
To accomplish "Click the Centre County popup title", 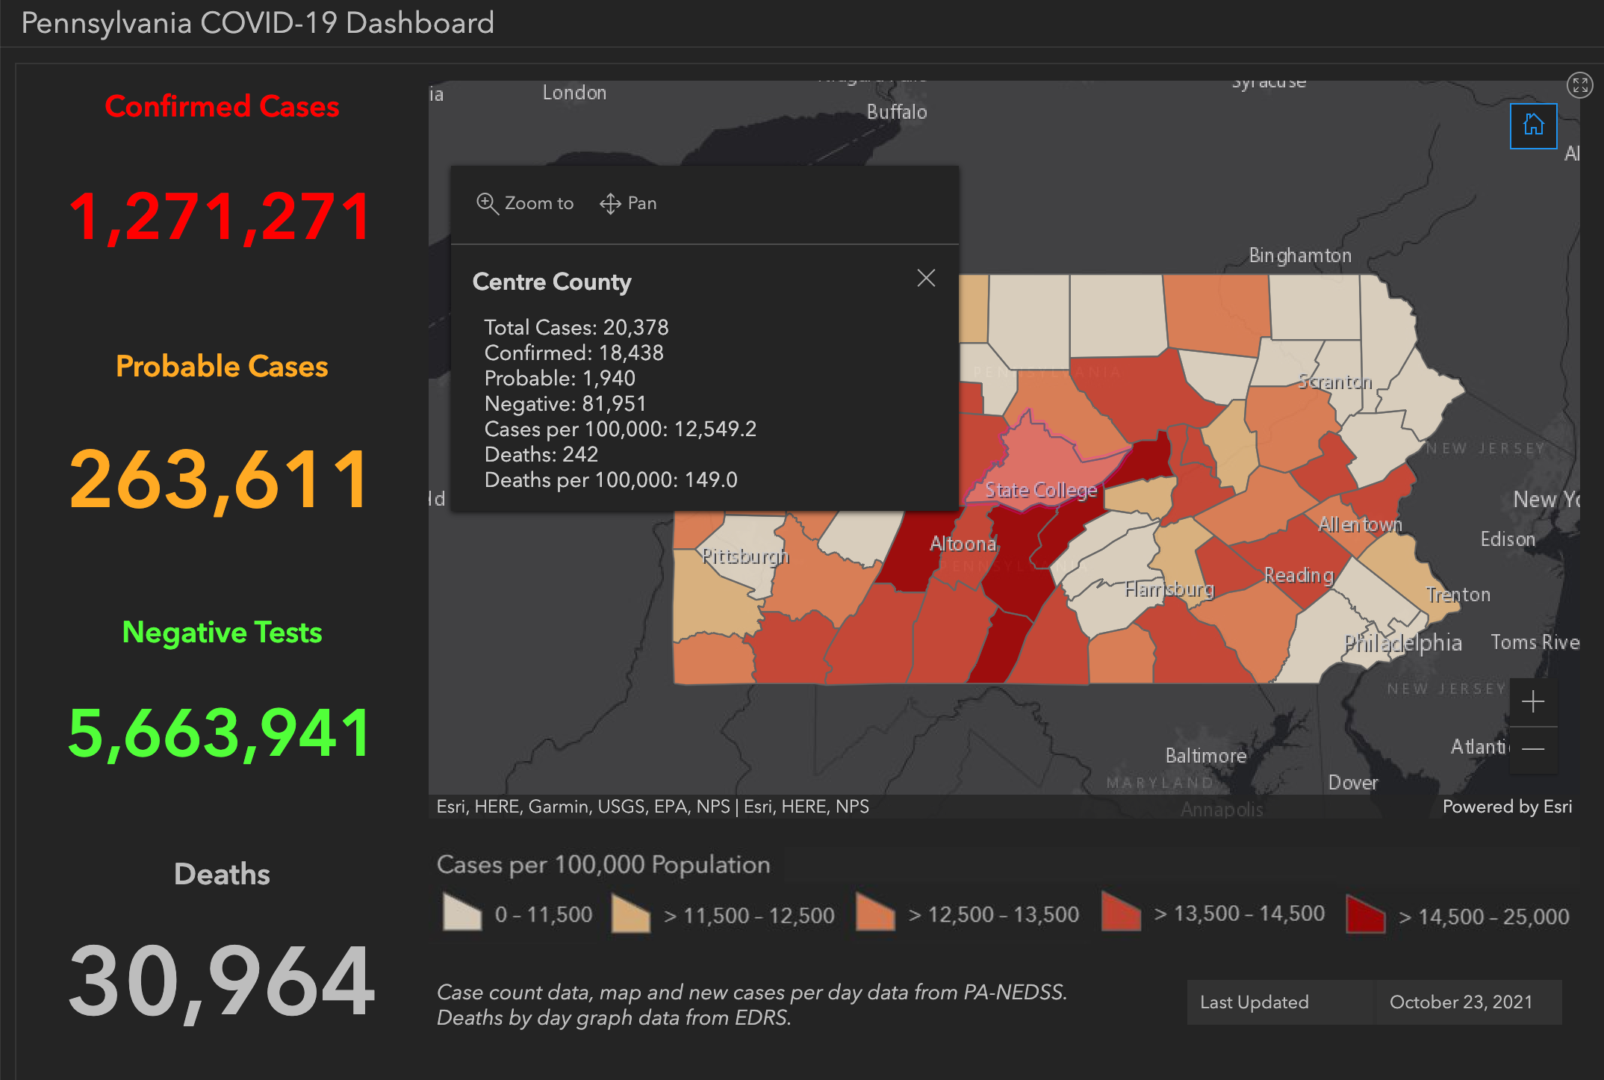I will (552, 282).
